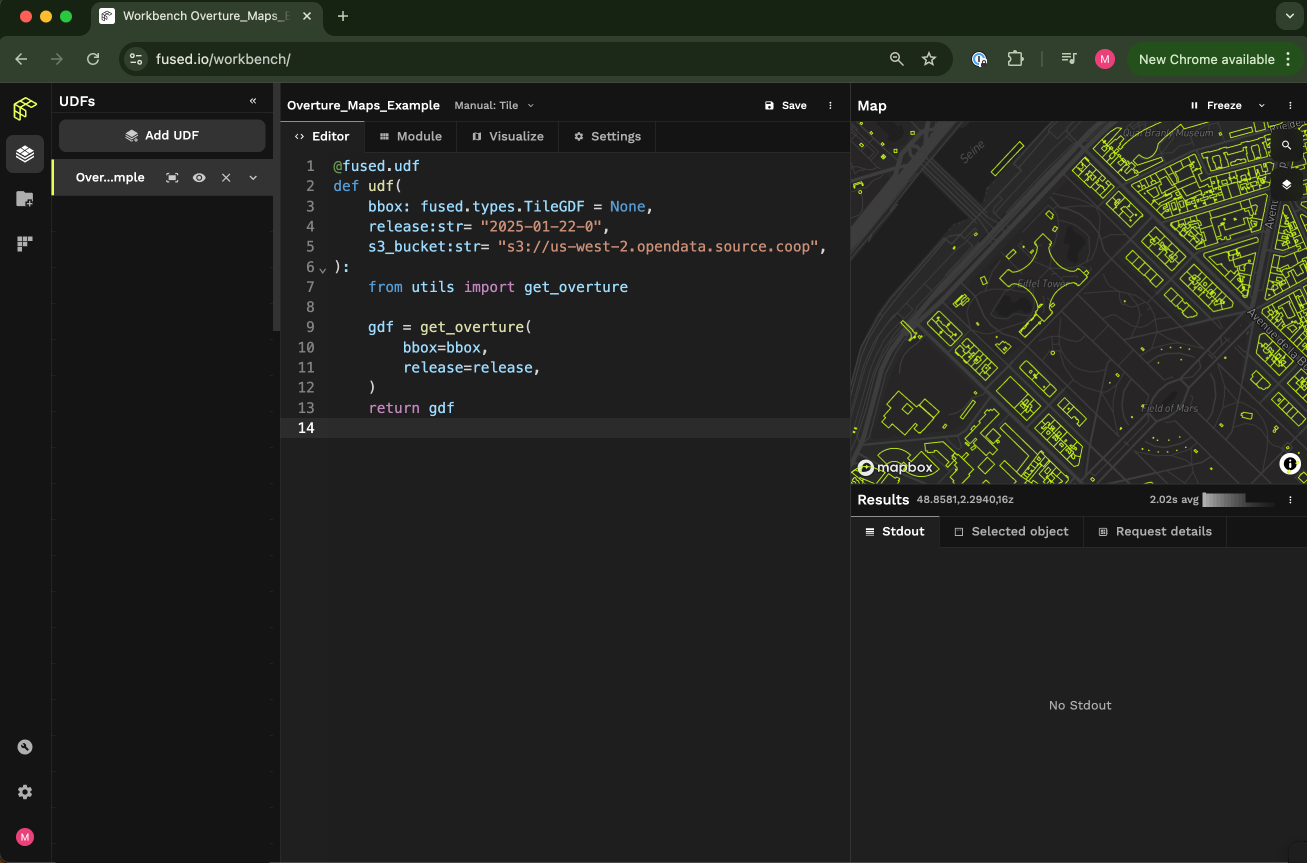
Task: Select the Workbench Overture_Maps browser tab
Action: 208,16
